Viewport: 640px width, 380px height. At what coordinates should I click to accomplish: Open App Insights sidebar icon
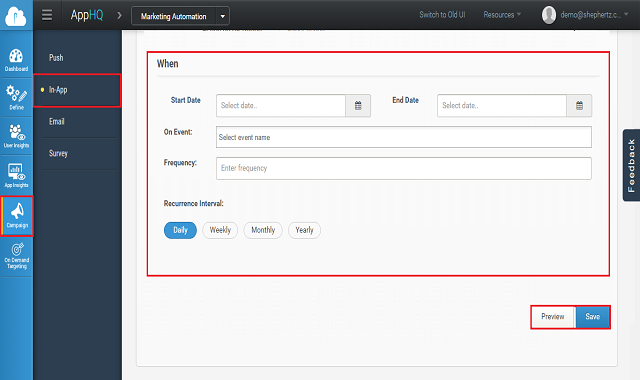[16, 175]
